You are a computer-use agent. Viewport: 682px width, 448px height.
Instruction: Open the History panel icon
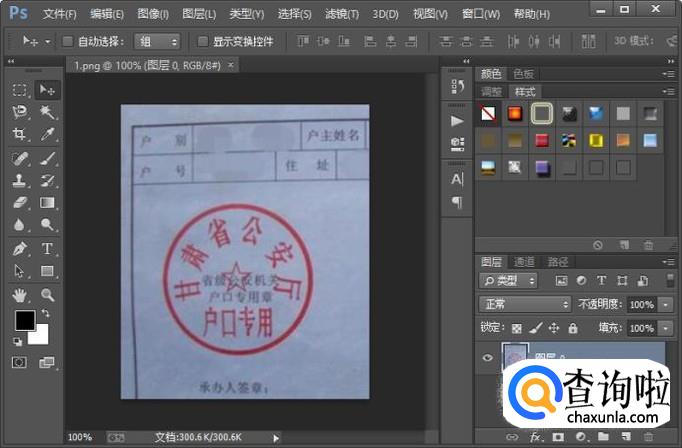point(457,87)
